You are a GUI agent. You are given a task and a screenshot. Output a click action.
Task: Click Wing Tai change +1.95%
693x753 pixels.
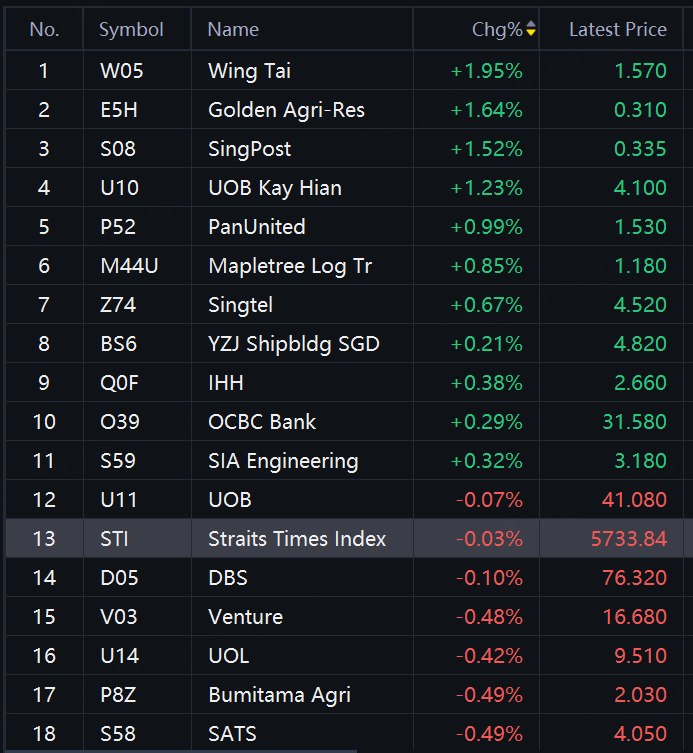486,71
